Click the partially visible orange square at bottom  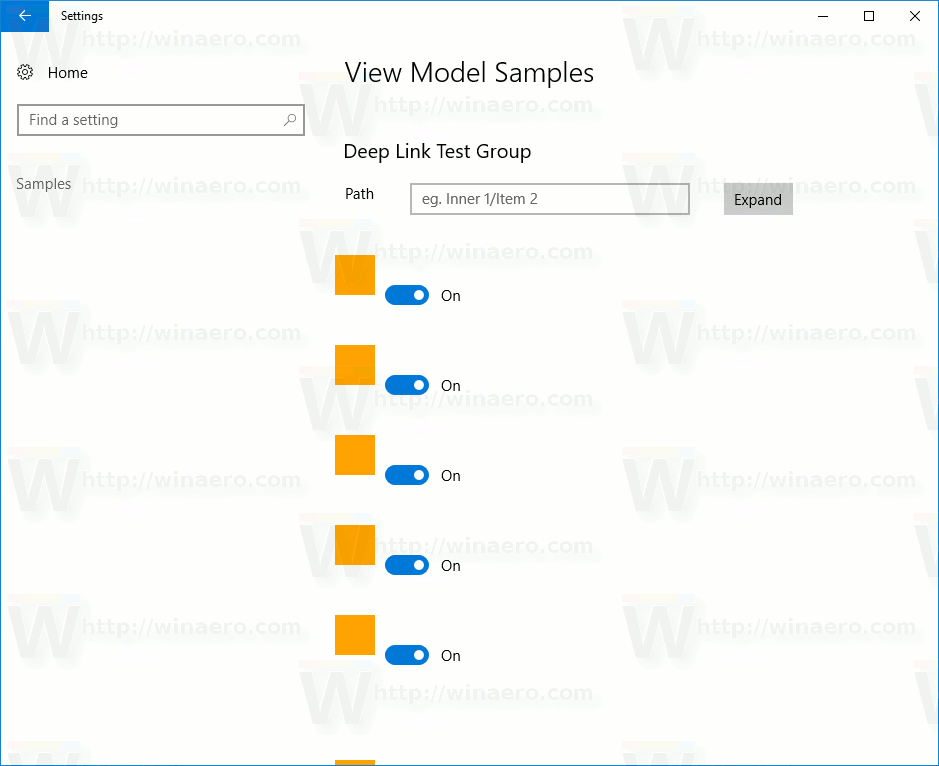coord(355,760)
